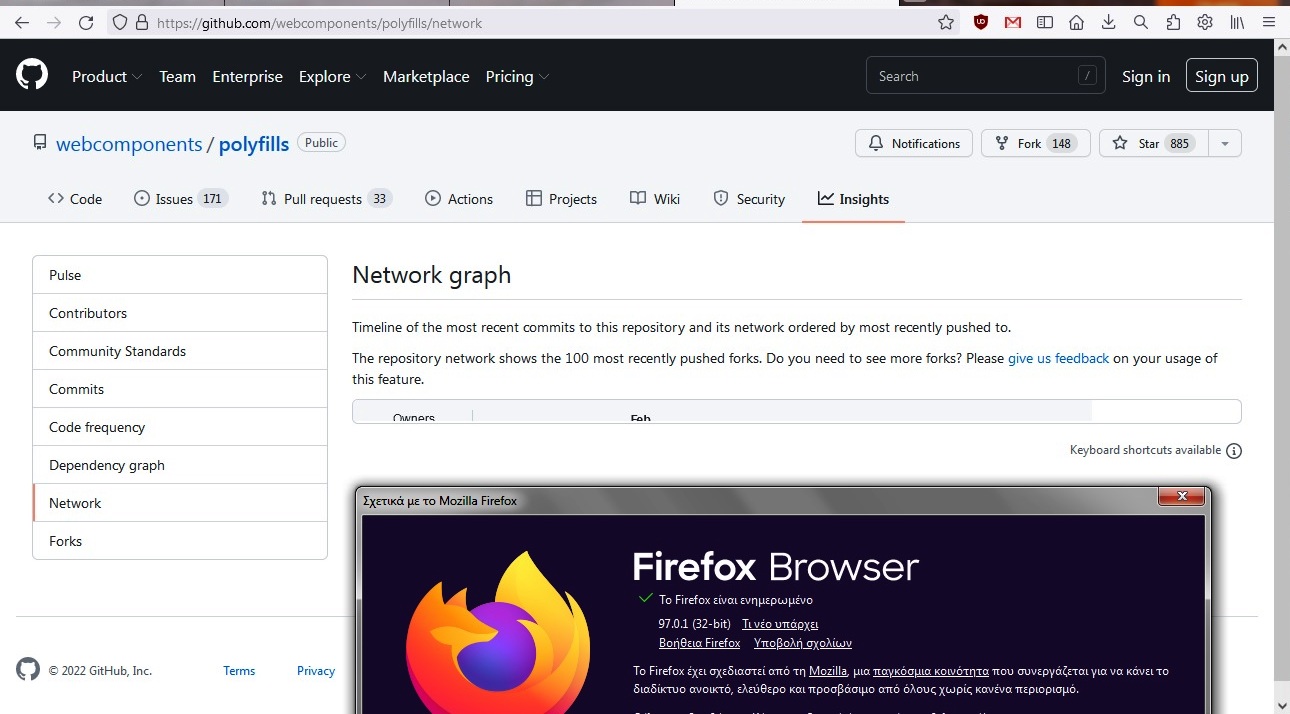
Task: Open the Firefox hamburger menu
Action: (1269, 22)
